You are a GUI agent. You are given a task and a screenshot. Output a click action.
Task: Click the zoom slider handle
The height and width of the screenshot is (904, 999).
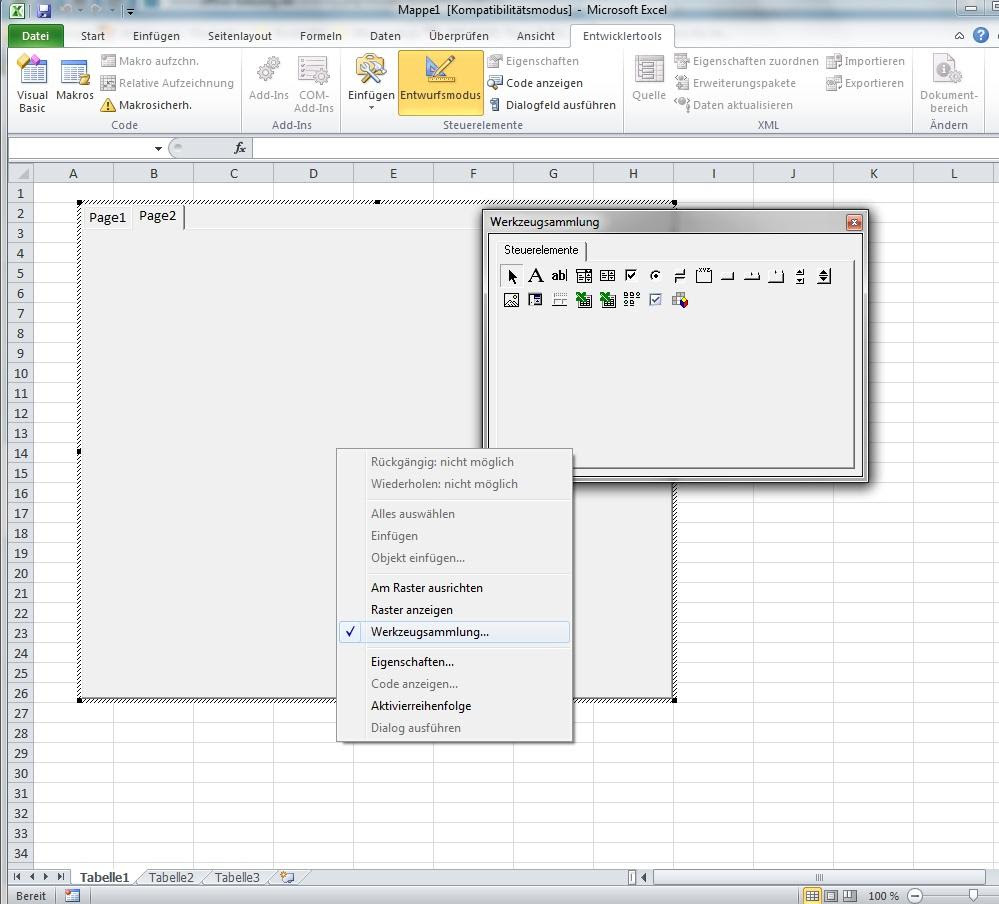974,896
